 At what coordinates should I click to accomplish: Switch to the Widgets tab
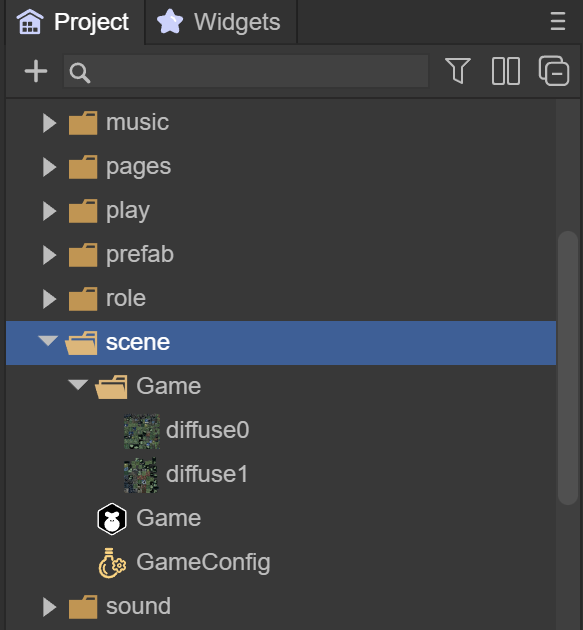tap(221, 22)
